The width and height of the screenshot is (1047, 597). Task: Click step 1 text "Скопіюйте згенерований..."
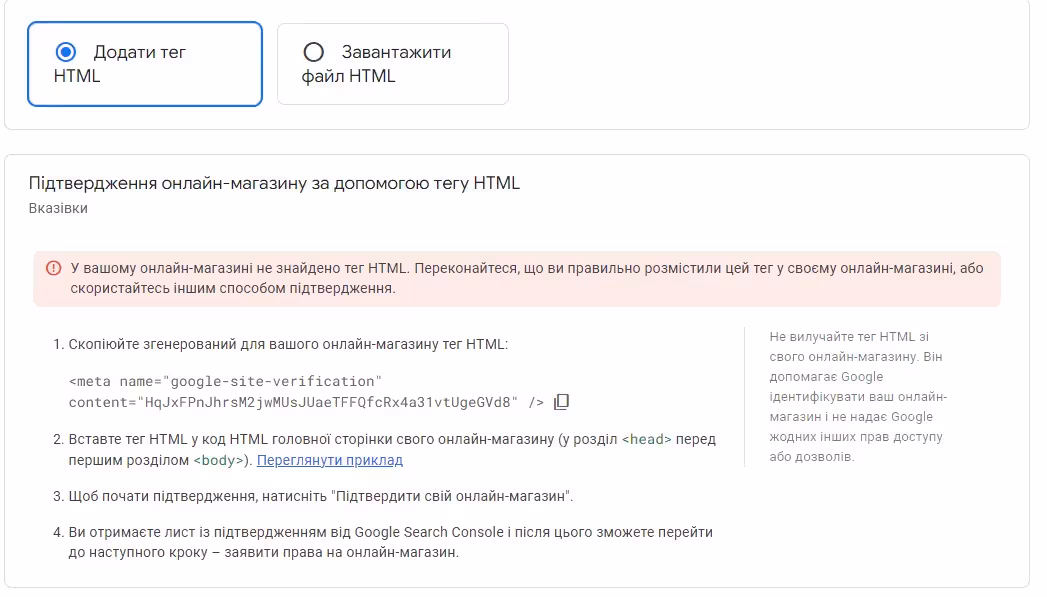(x=288, y=345)
